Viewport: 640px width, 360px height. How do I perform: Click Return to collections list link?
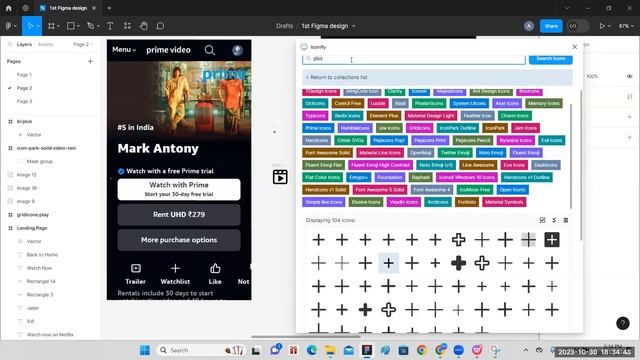(337, 77)
